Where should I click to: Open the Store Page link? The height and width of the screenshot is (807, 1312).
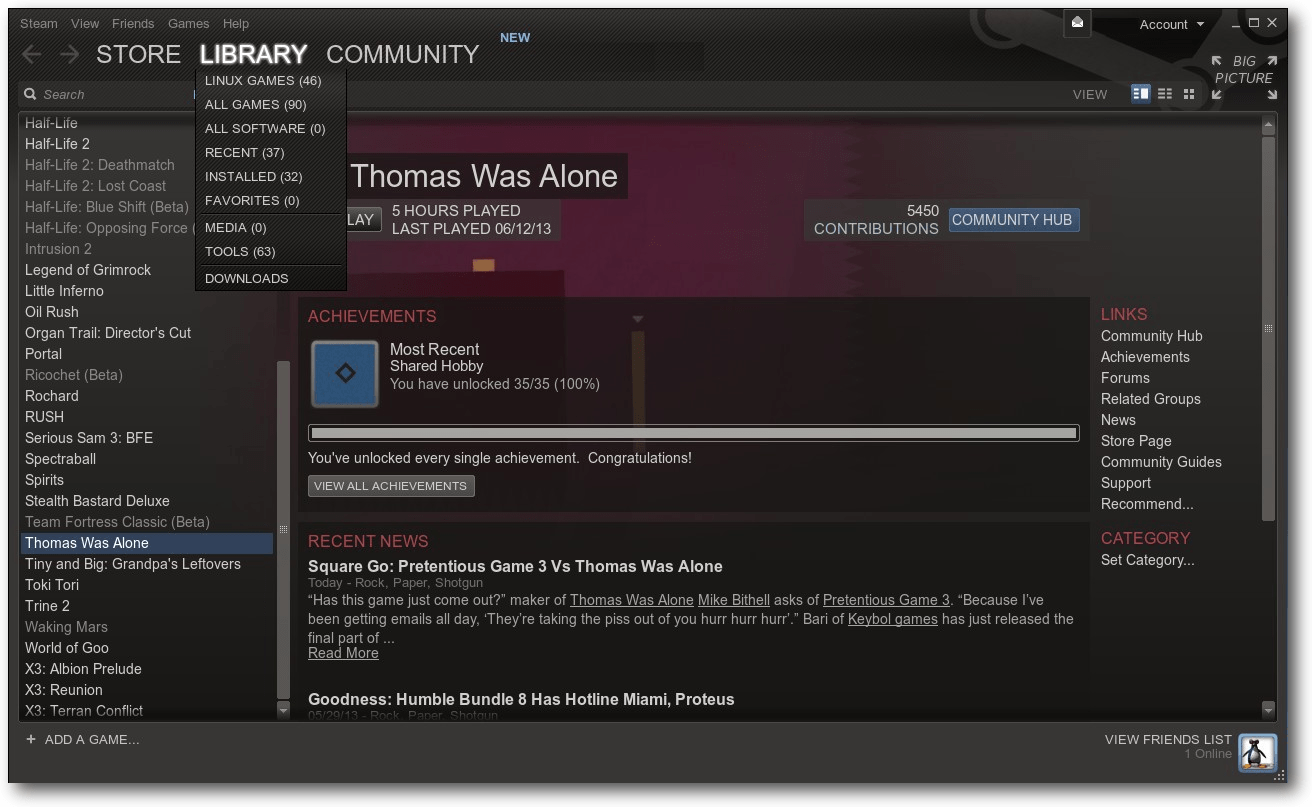pyautogui.click(x=1136, y=441)
